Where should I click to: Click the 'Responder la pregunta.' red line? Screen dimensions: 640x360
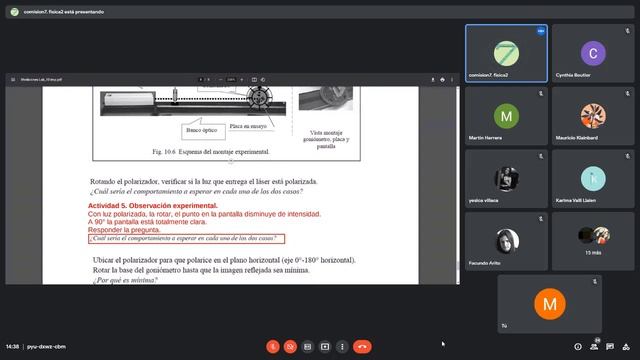tap(124, 230)
